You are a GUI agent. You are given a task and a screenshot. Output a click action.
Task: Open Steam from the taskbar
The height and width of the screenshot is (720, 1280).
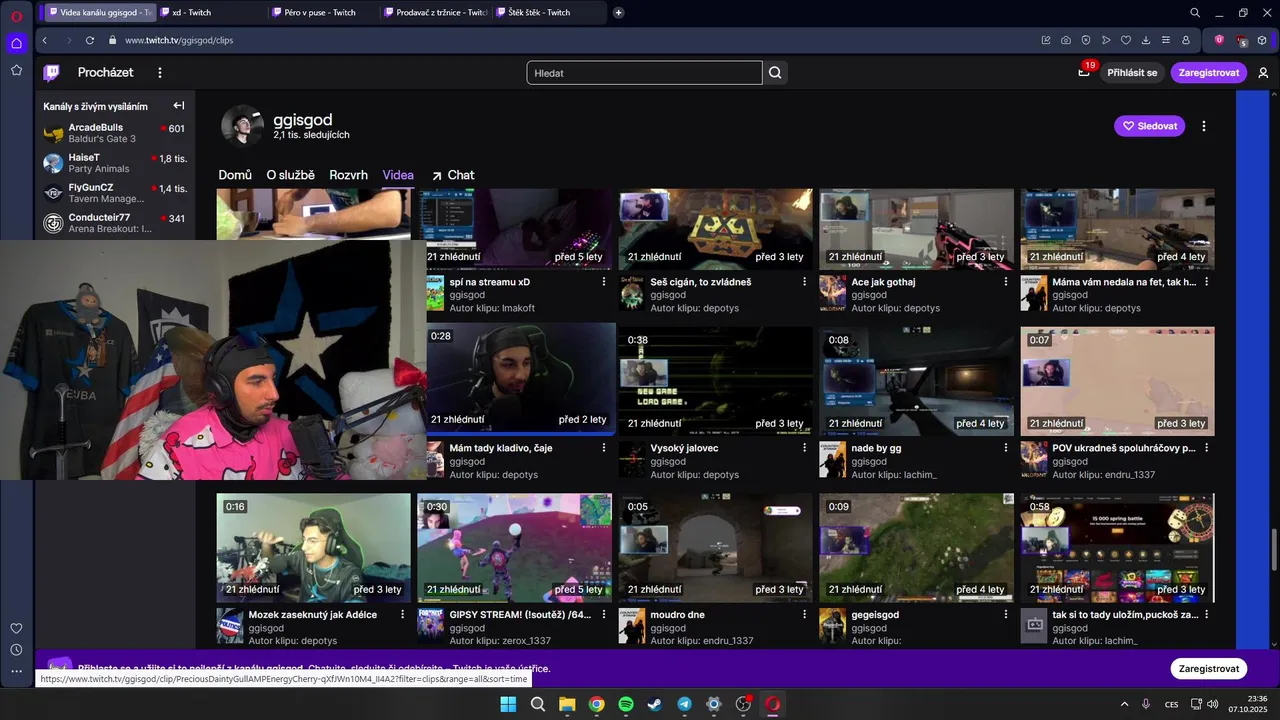coord(654,704)
